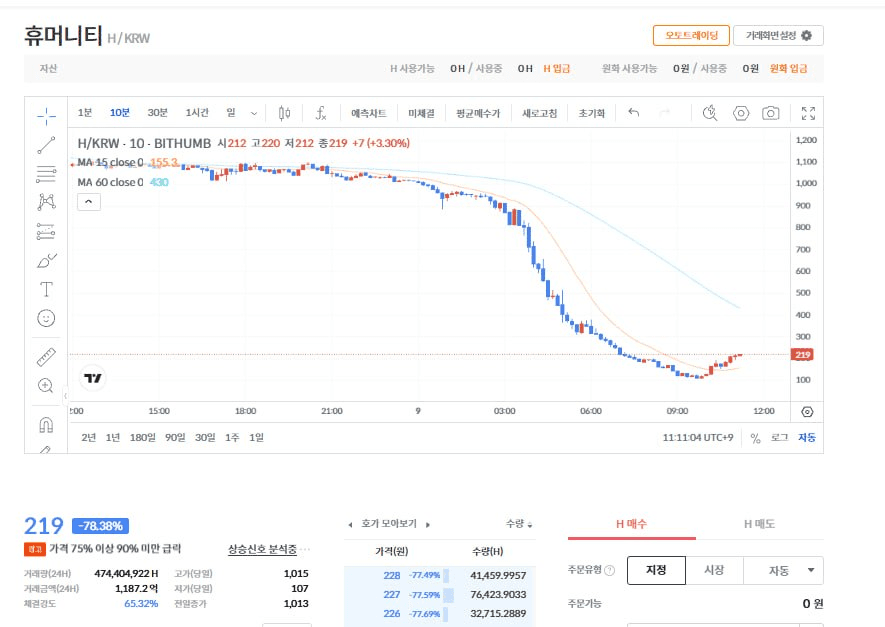Open the emoji icons tool
Image resolution: width=885 pixels, height=627 pixels.
(46, 318)
